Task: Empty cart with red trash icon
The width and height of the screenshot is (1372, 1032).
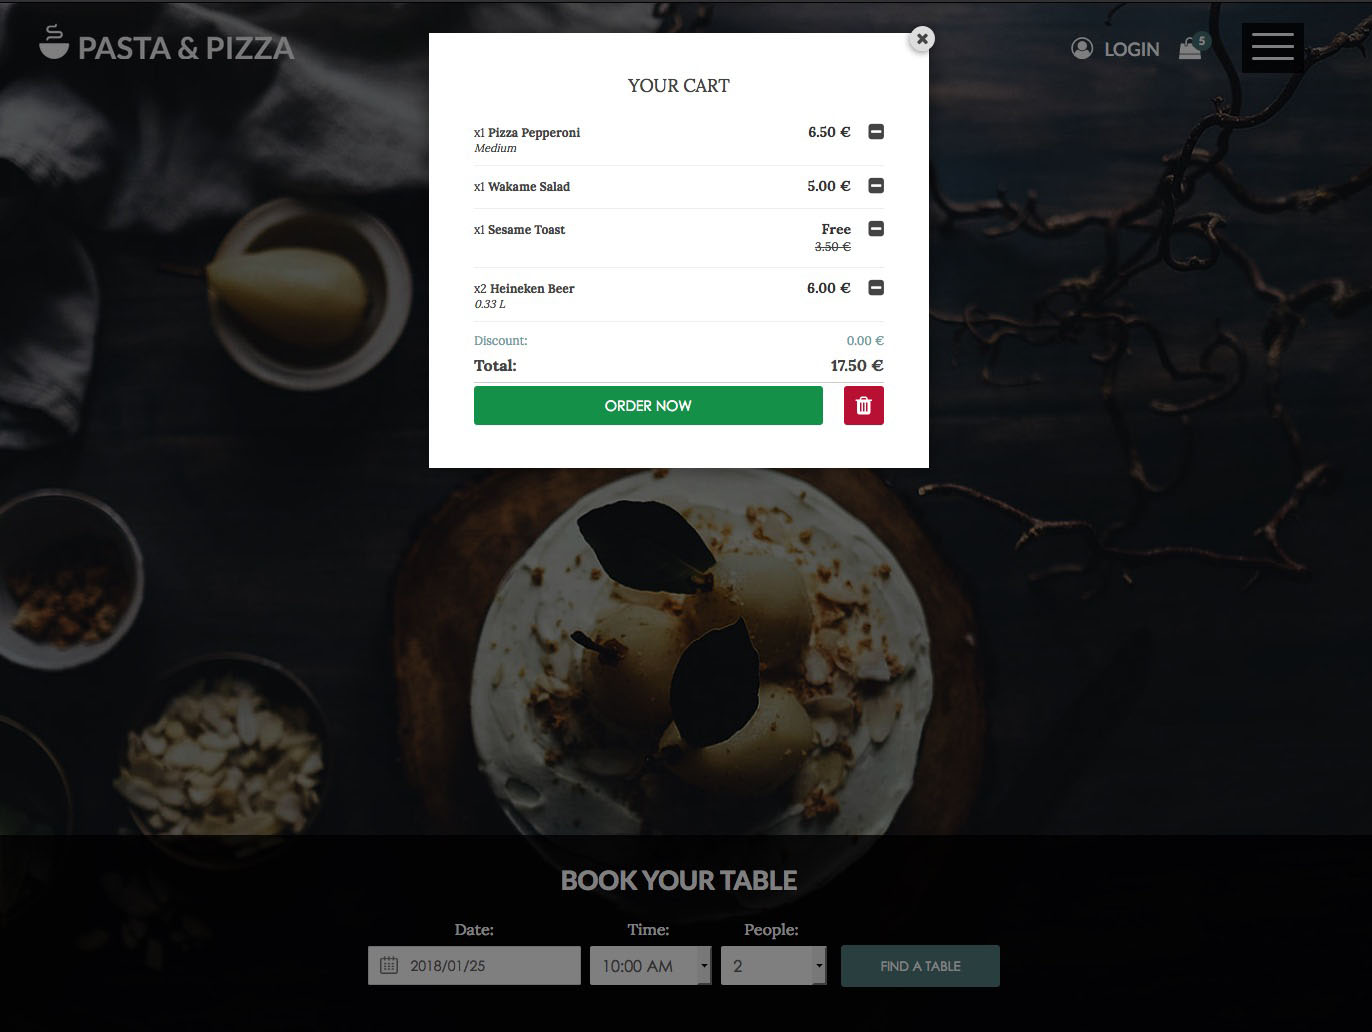Action: pyautogui.click(x=864, y=405)
